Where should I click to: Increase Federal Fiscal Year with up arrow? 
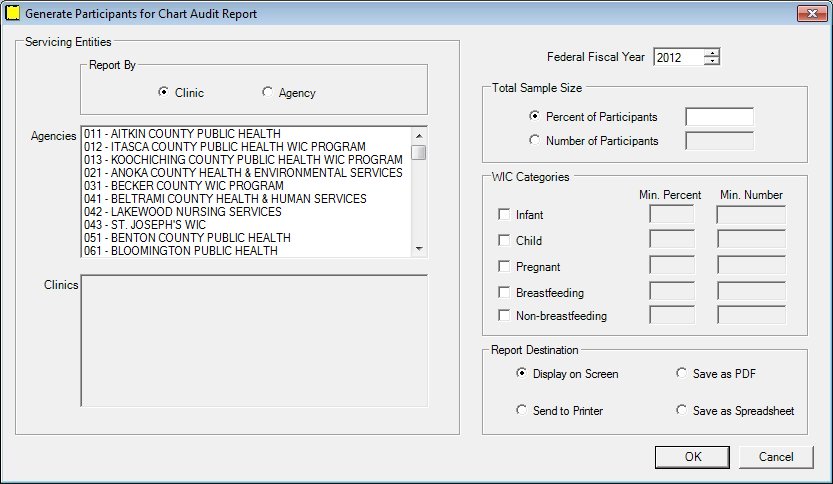pos(712,53)
